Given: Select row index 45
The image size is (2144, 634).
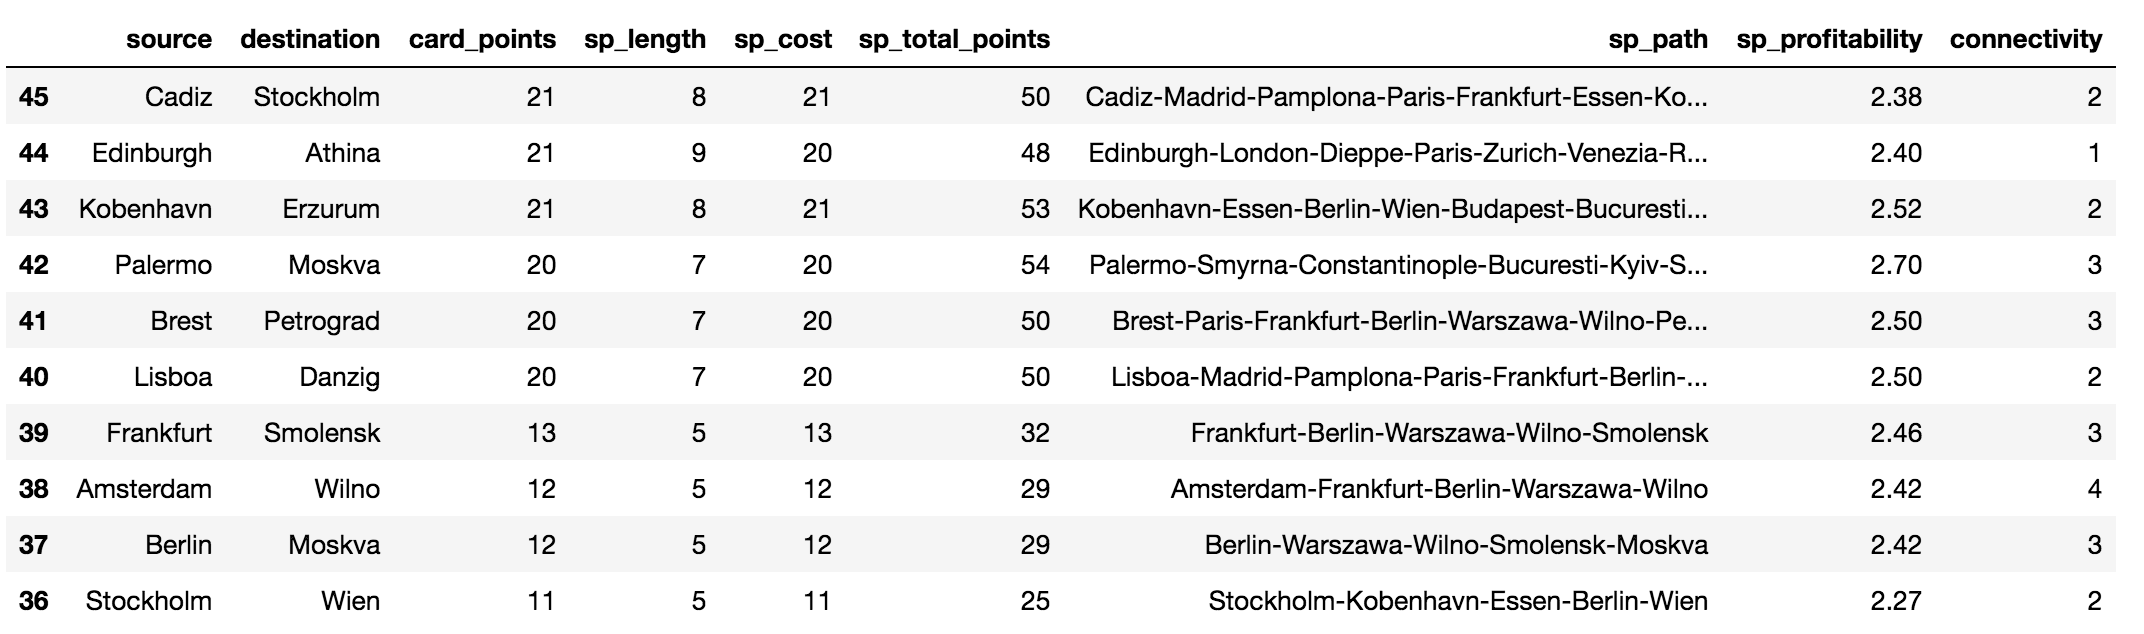Looking at the screenshot, I should point(34,97).
